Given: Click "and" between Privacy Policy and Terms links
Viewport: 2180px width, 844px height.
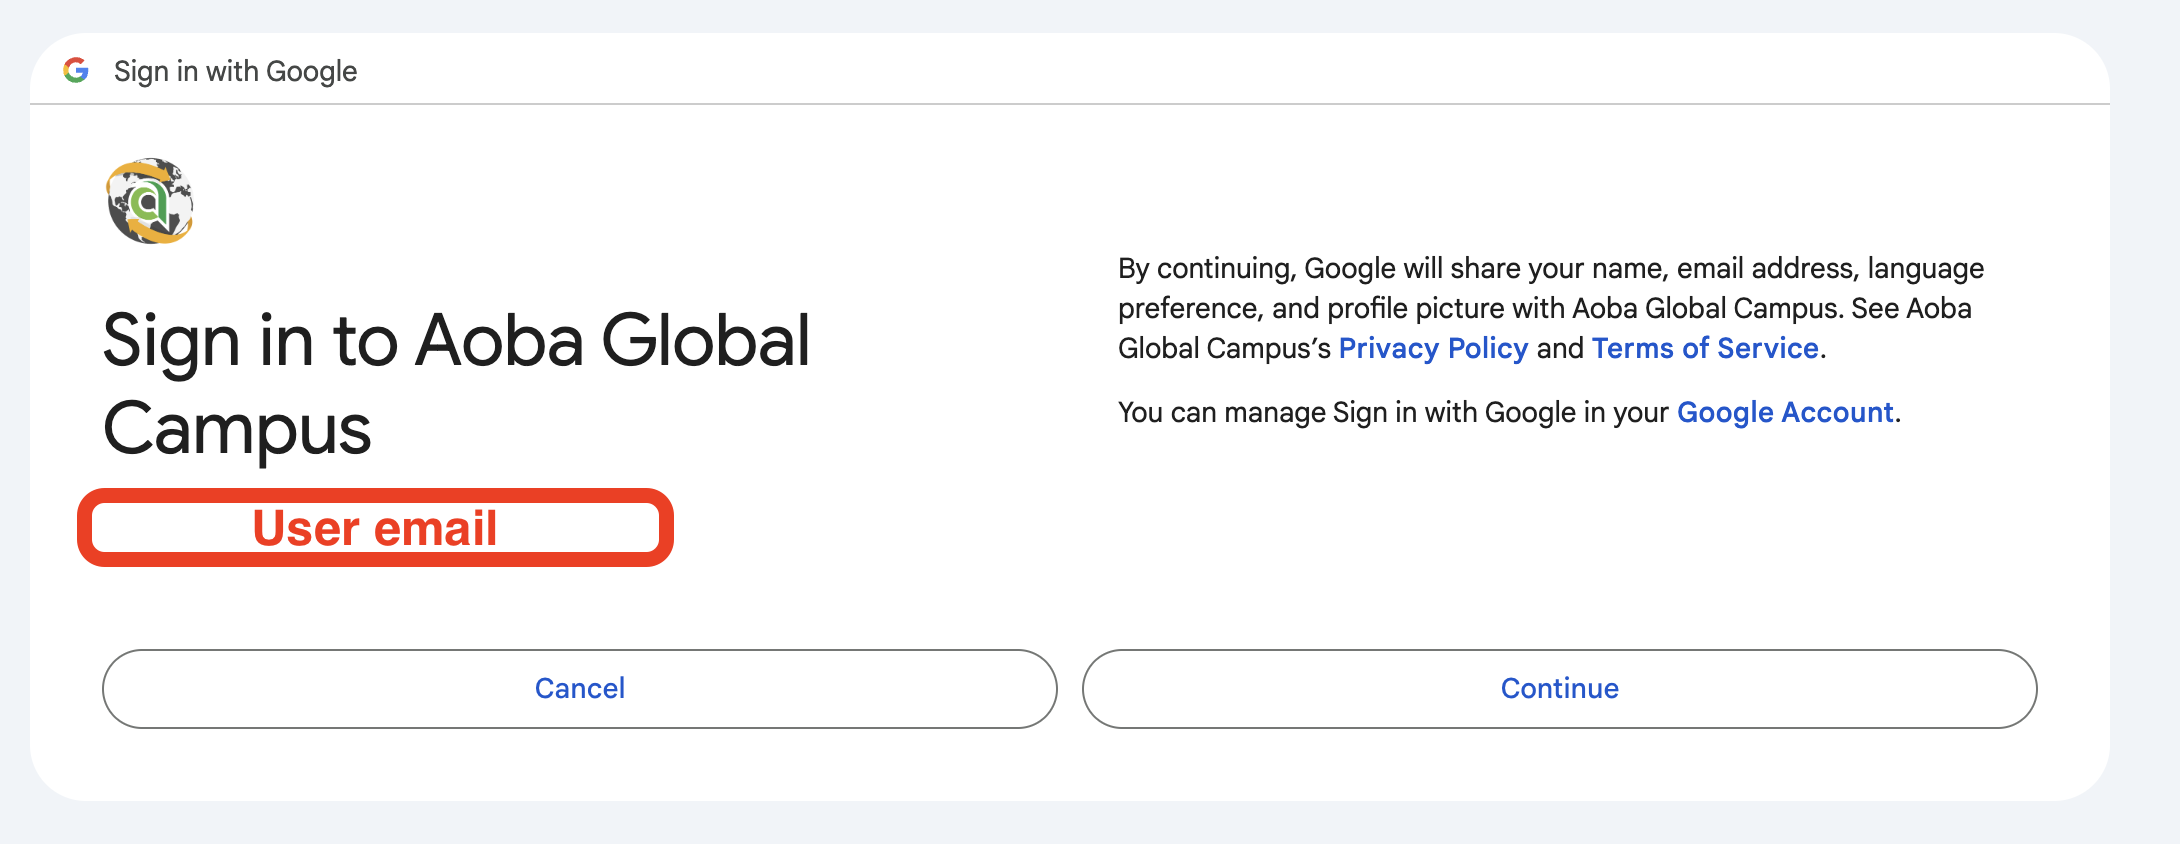Looking at the screenshot, I should [x=1560, y=348].
